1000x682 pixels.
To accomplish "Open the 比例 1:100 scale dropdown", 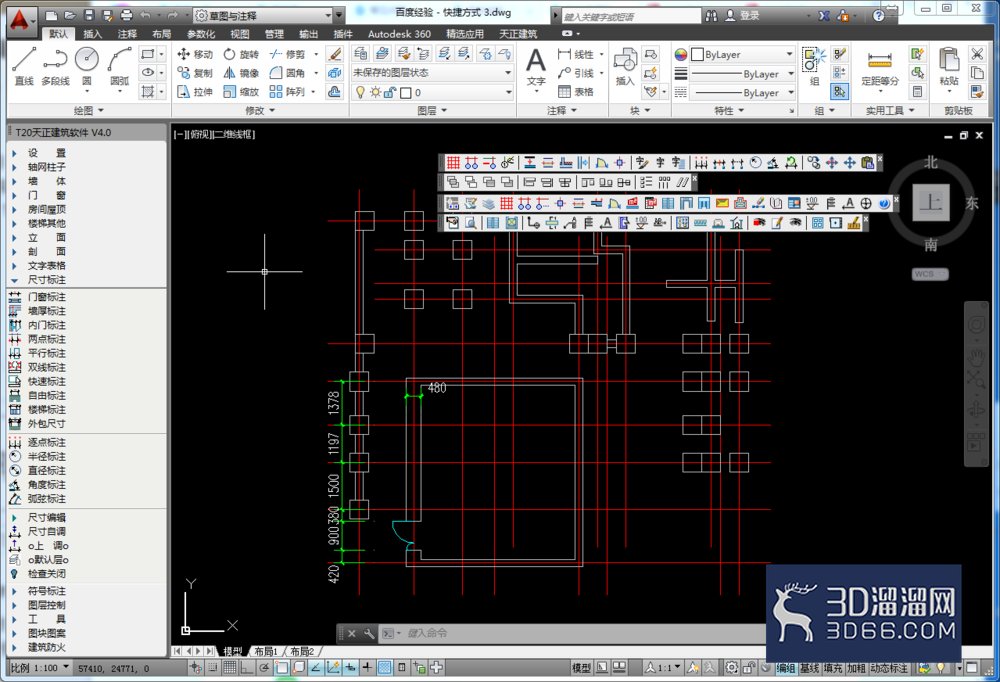I will pos(40,668).
